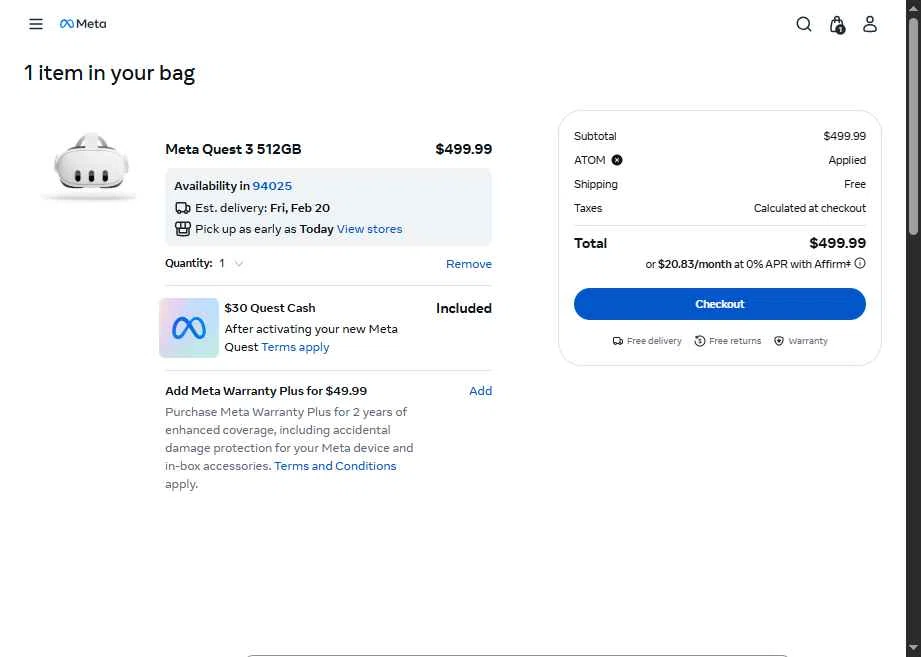Click the Meta logo
921x657 pixels.
tap(83, 24)
